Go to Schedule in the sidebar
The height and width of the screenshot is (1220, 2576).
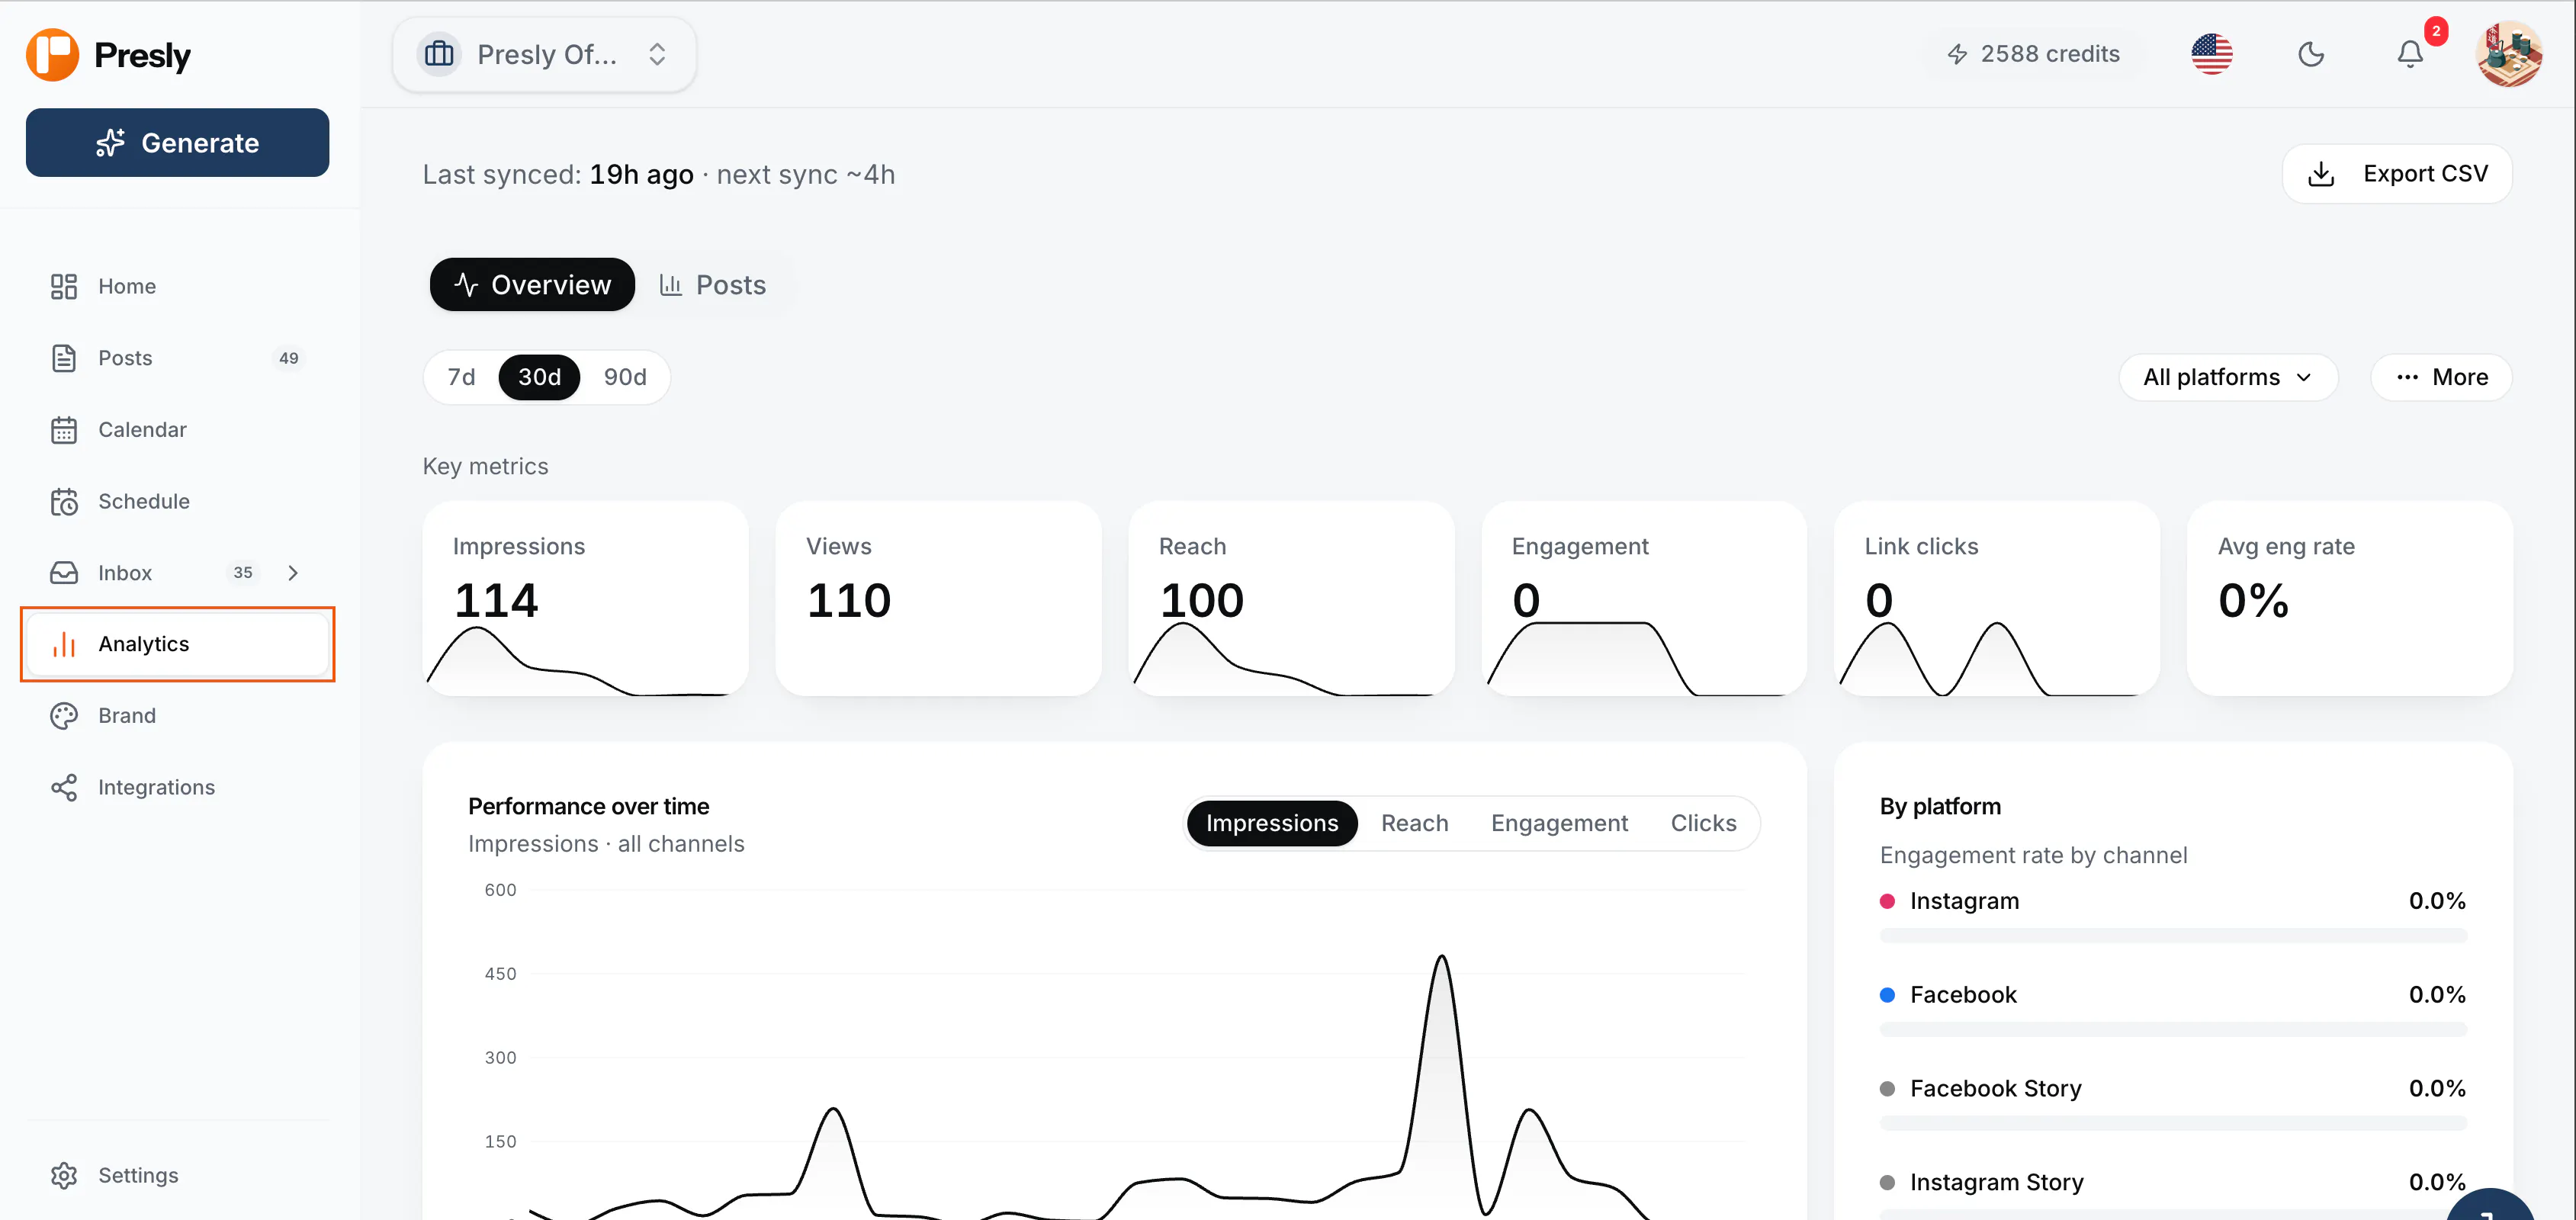(177, 501)
